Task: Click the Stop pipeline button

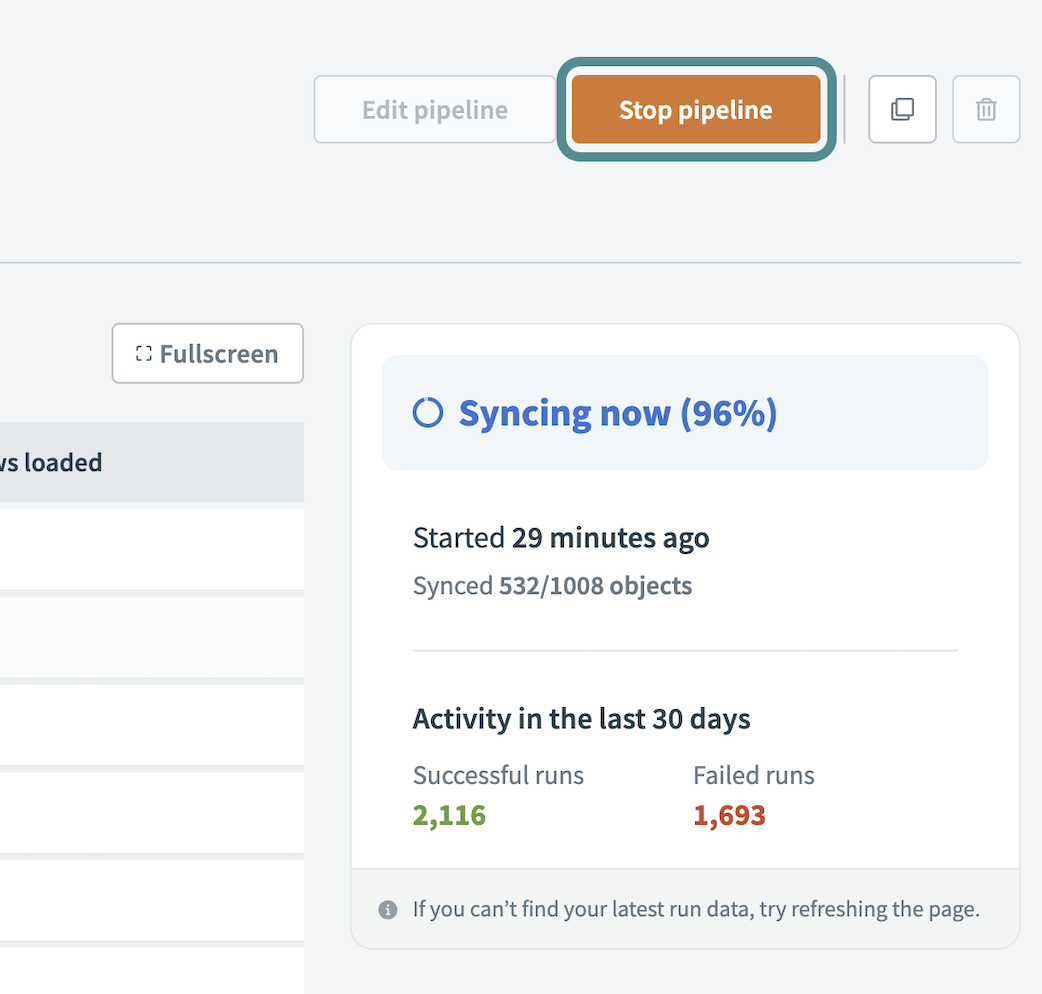Action: coord(696,110)
